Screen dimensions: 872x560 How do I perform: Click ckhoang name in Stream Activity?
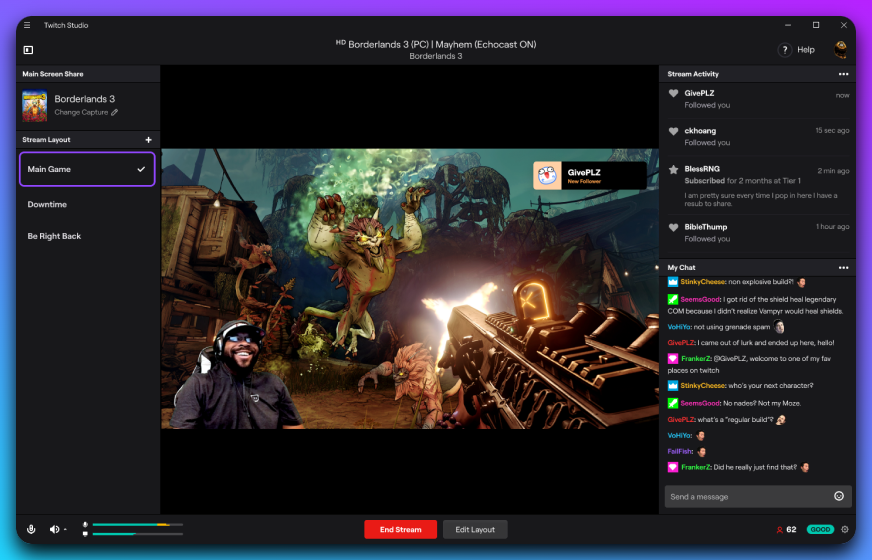700,131
